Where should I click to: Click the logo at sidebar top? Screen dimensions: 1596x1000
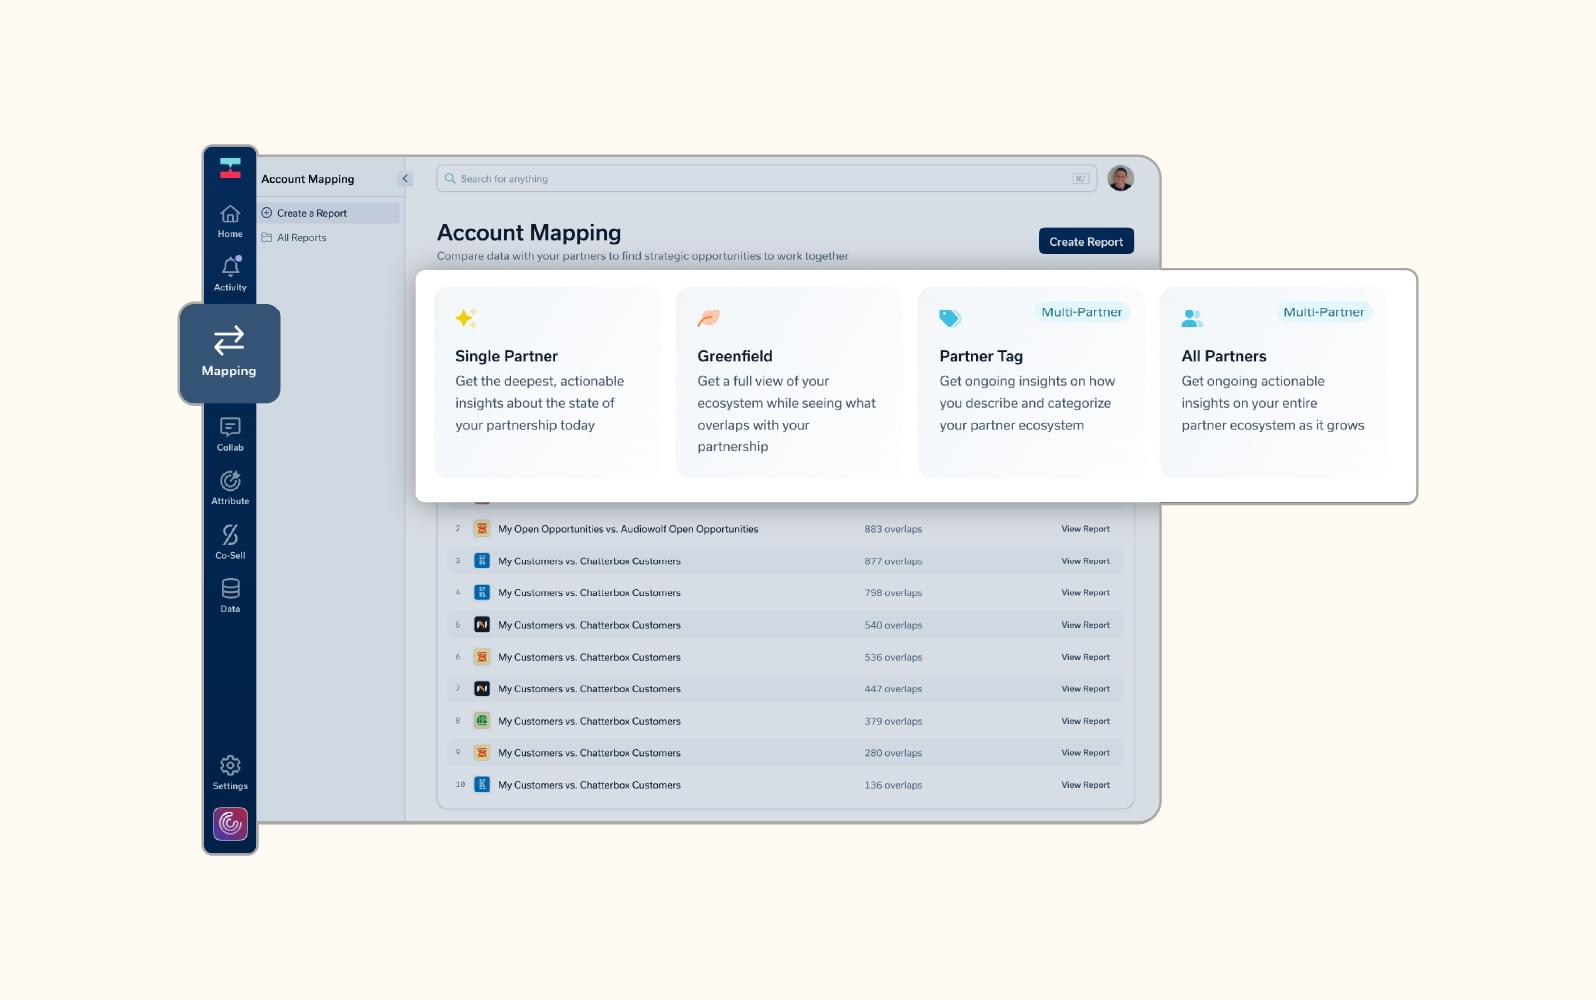point(230,168)
